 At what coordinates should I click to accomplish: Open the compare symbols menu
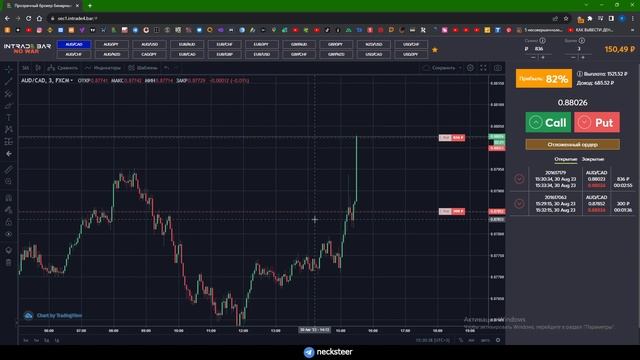(62, 68)
